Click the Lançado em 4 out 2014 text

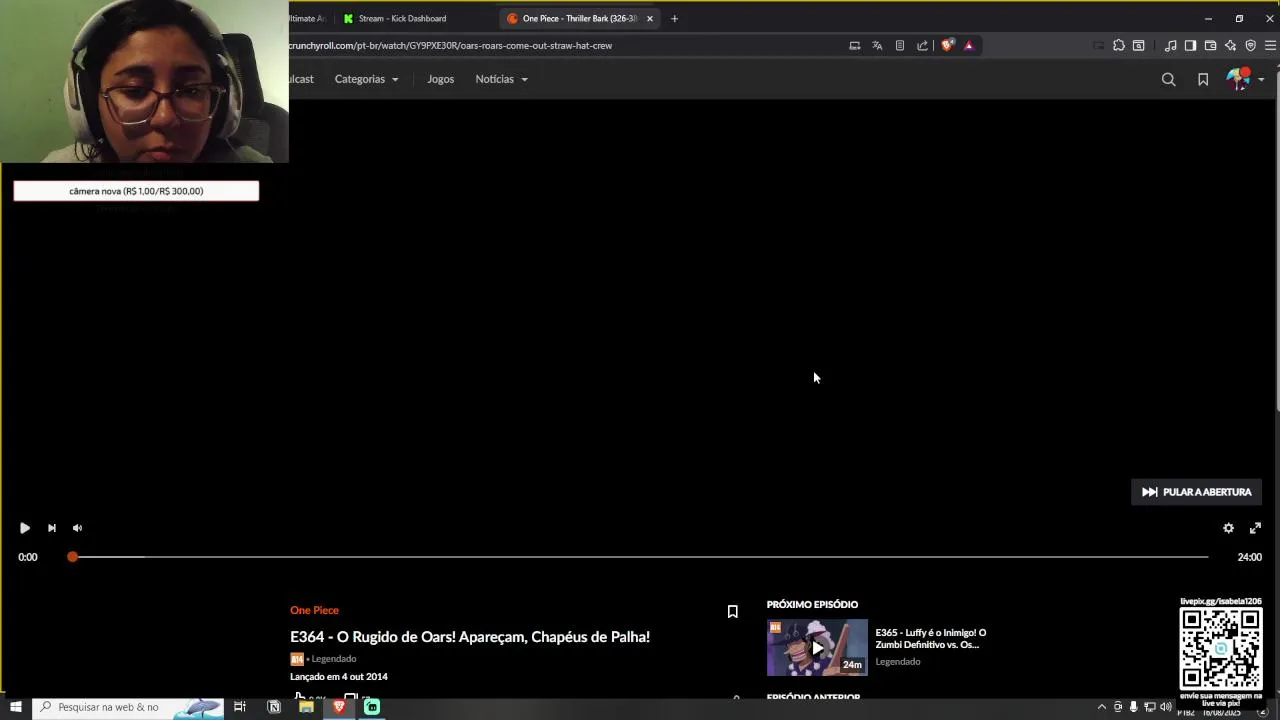[339, 677]
